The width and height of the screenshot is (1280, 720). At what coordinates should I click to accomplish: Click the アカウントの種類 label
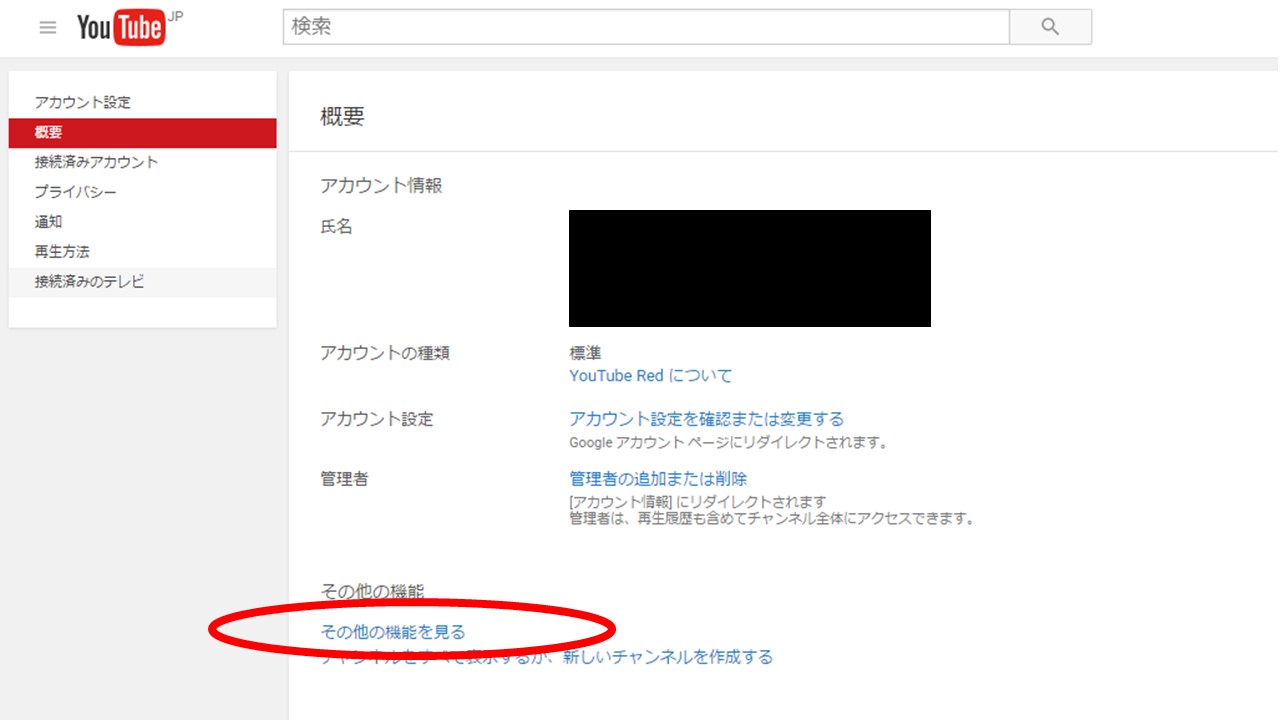pos(385,353)
